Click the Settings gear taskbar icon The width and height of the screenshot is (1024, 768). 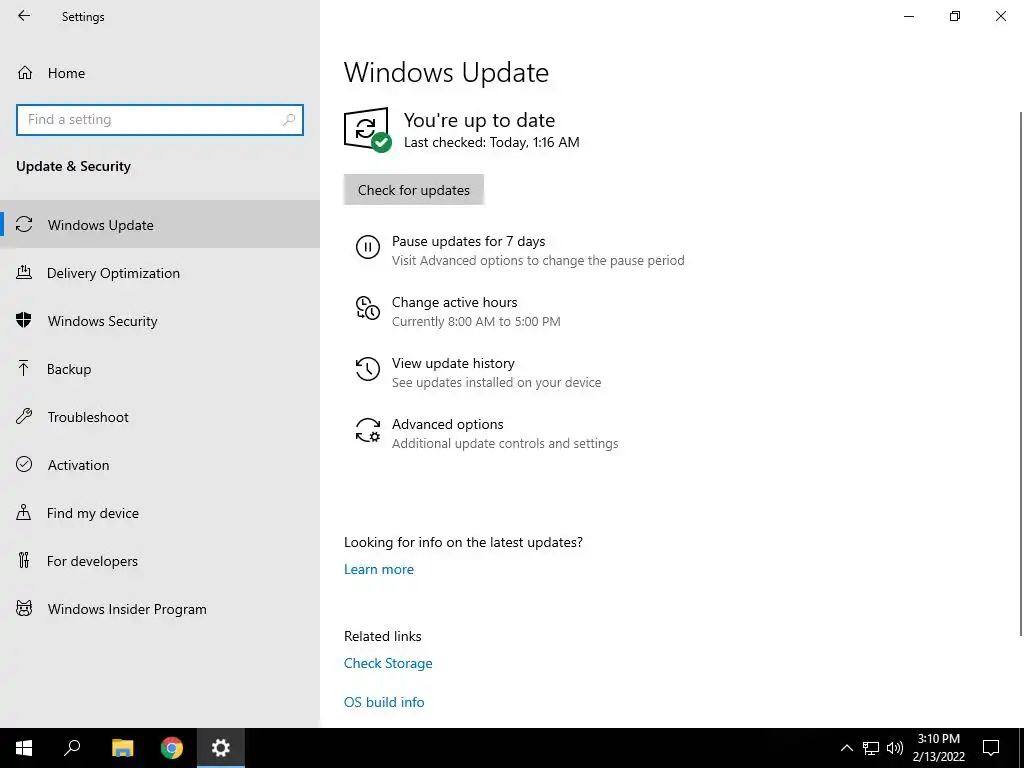(221, 748)
